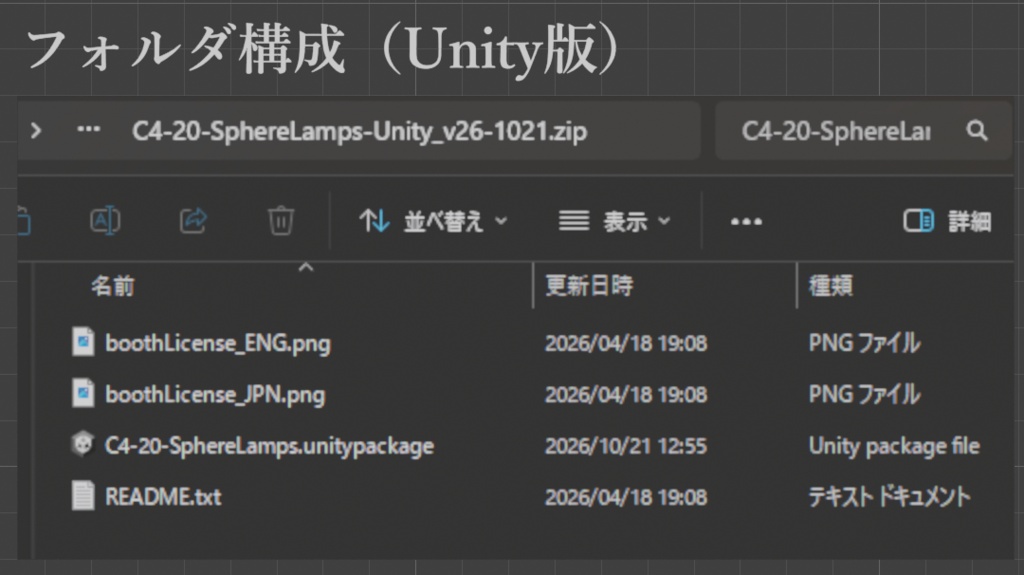
Task: Click date cell of boothLicense_ENG.png row
Action: point(626,344)
